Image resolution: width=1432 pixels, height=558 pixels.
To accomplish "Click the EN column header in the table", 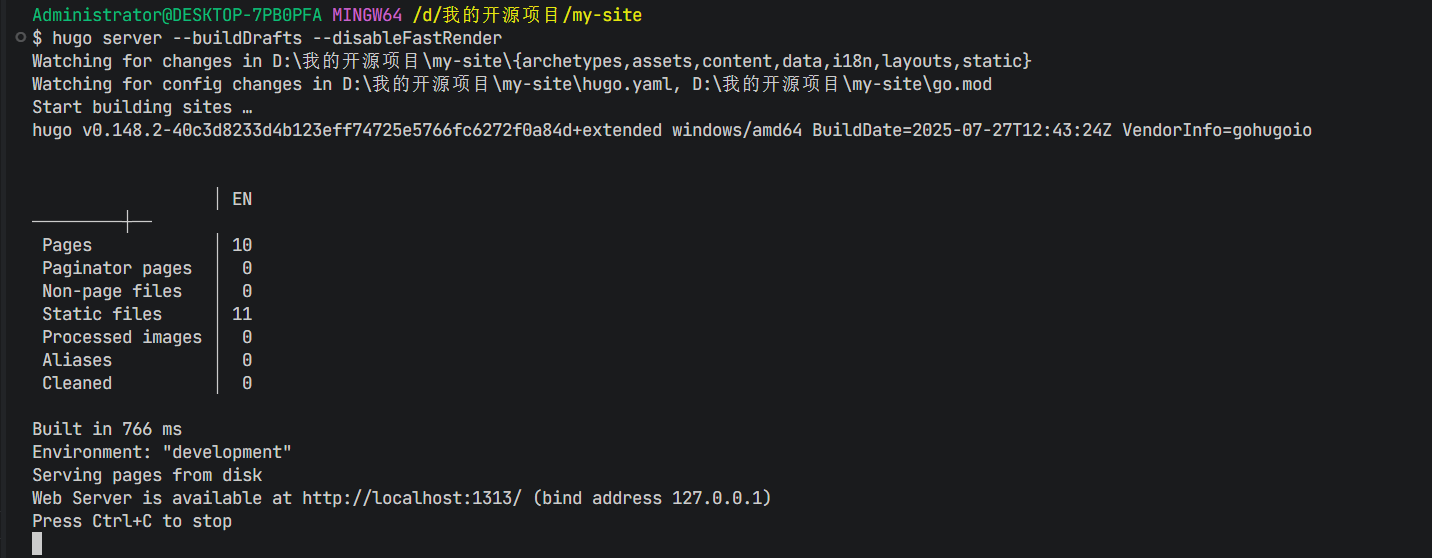I will 242,199.
